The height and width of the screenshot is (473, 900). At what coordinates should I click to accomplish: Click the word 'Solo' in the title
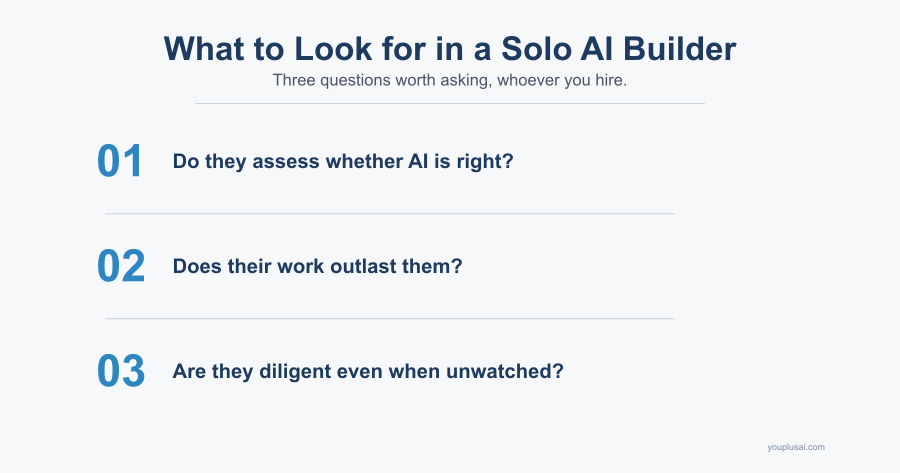pyautogui.click(x=536, y=49)
